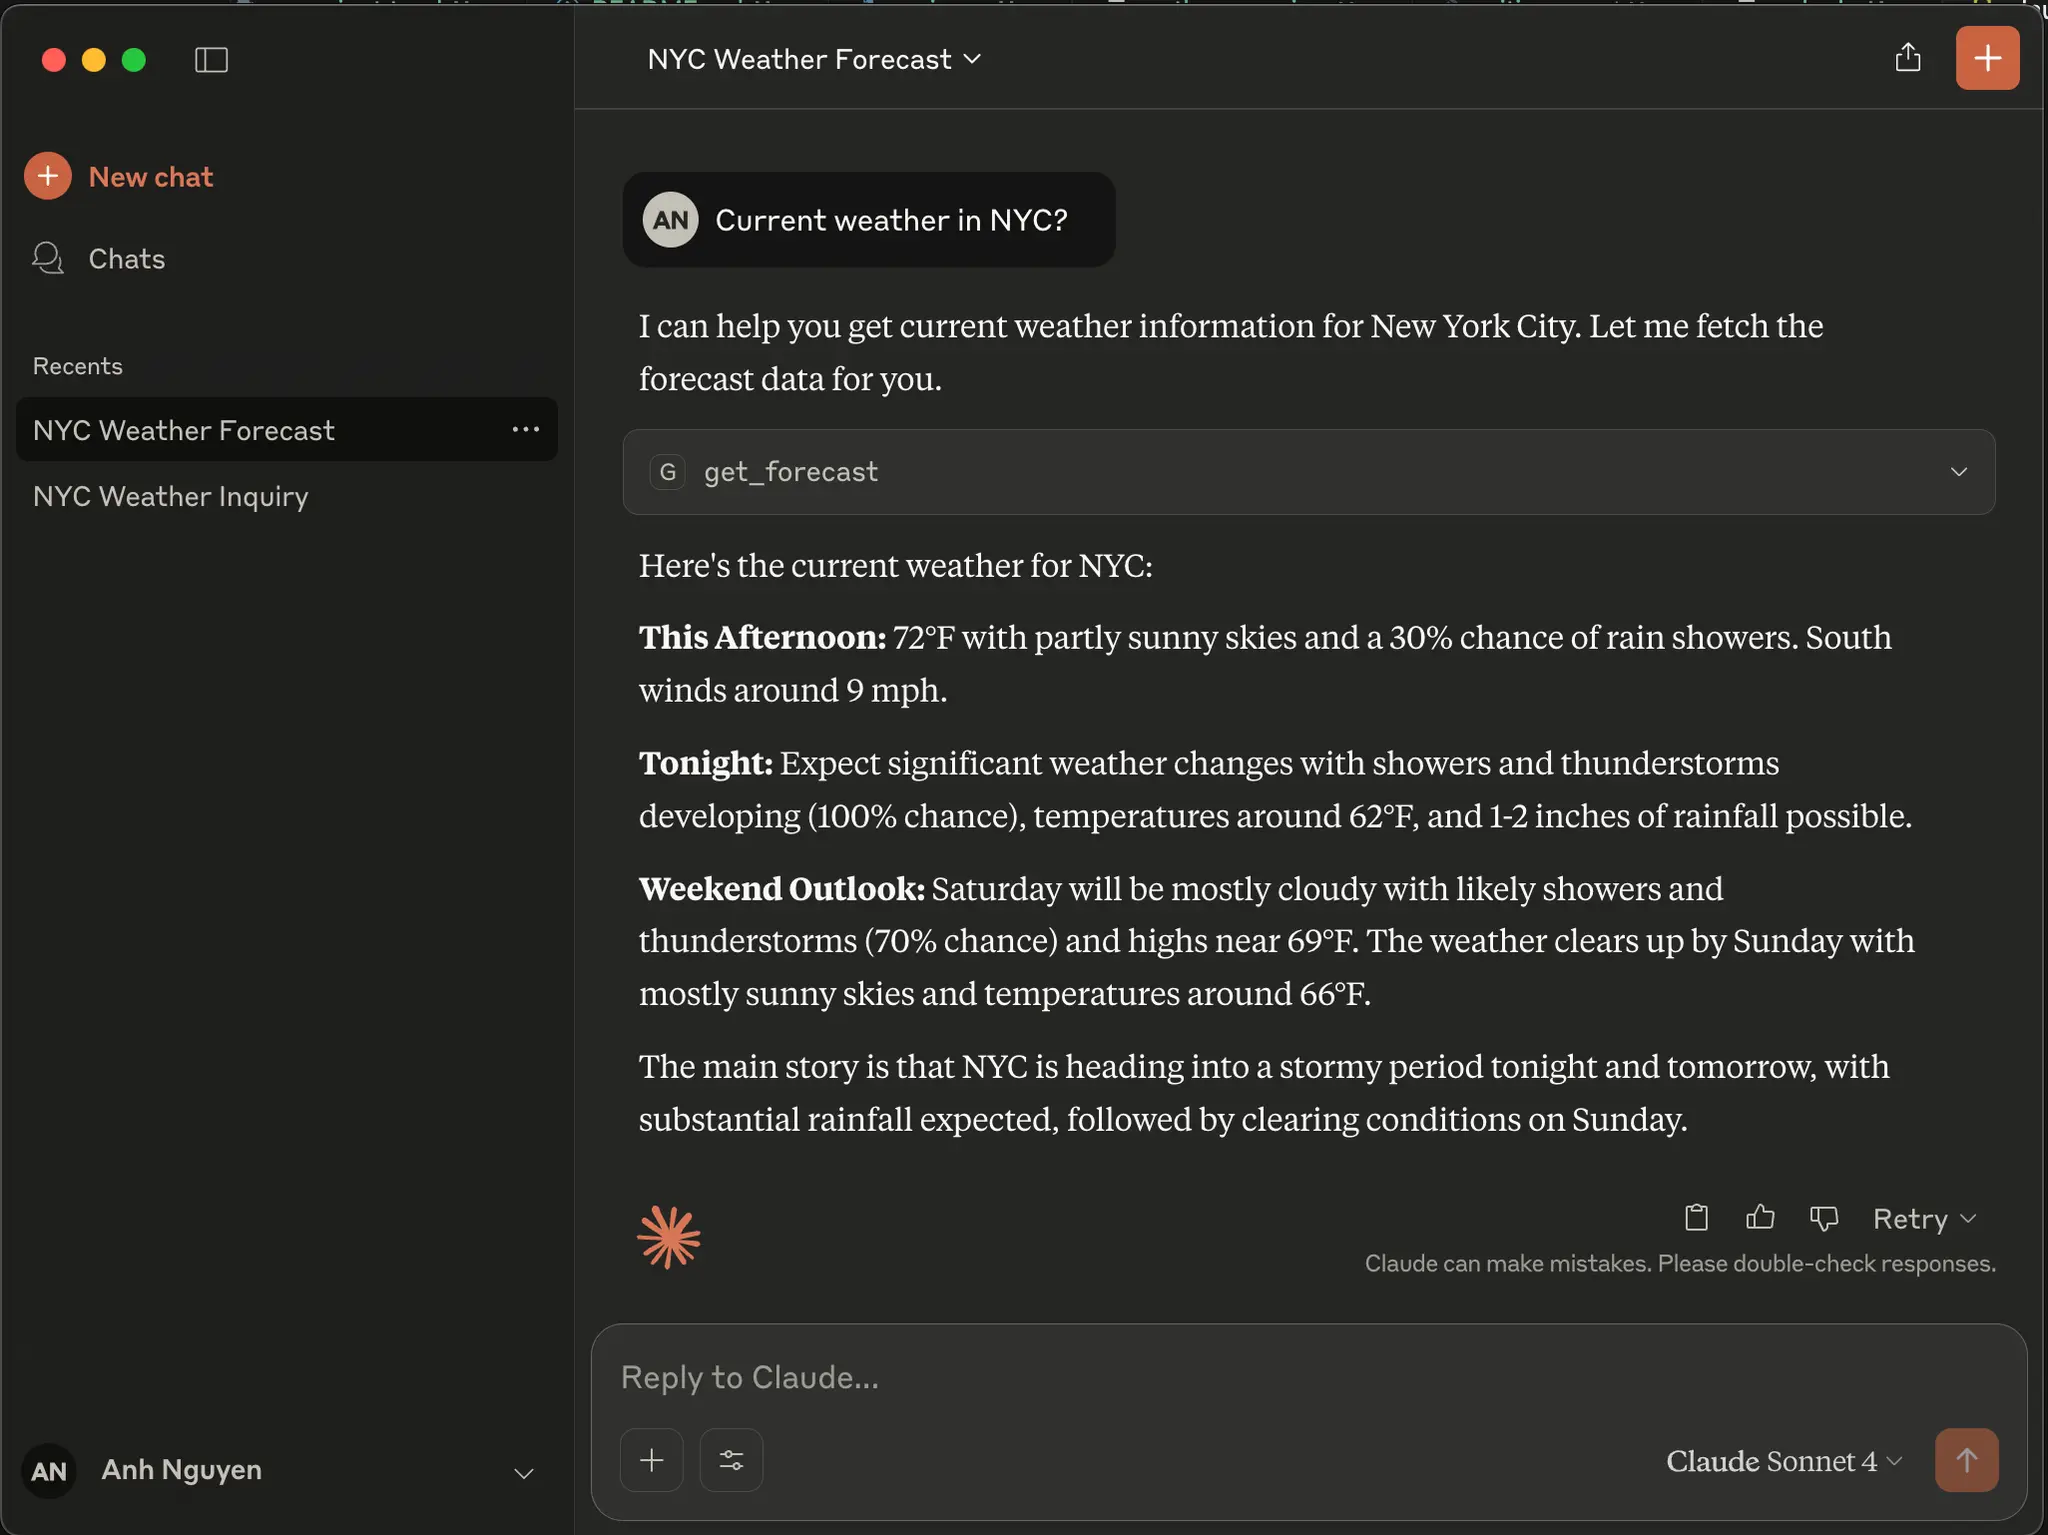The image size is (2048, 1535).
Task: Expand the get_forecast tool result
Action: [x=1958, y=471]
